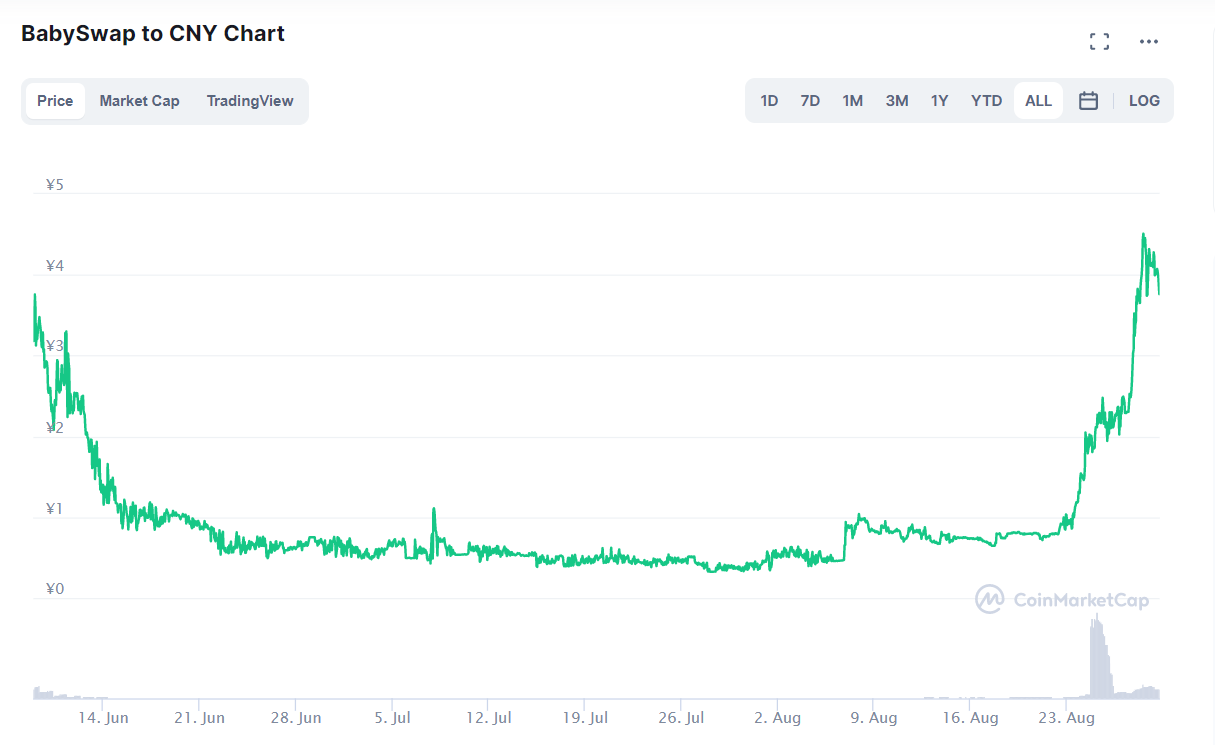
Task: Select the YTD time range
Action: tap(986, 101)
